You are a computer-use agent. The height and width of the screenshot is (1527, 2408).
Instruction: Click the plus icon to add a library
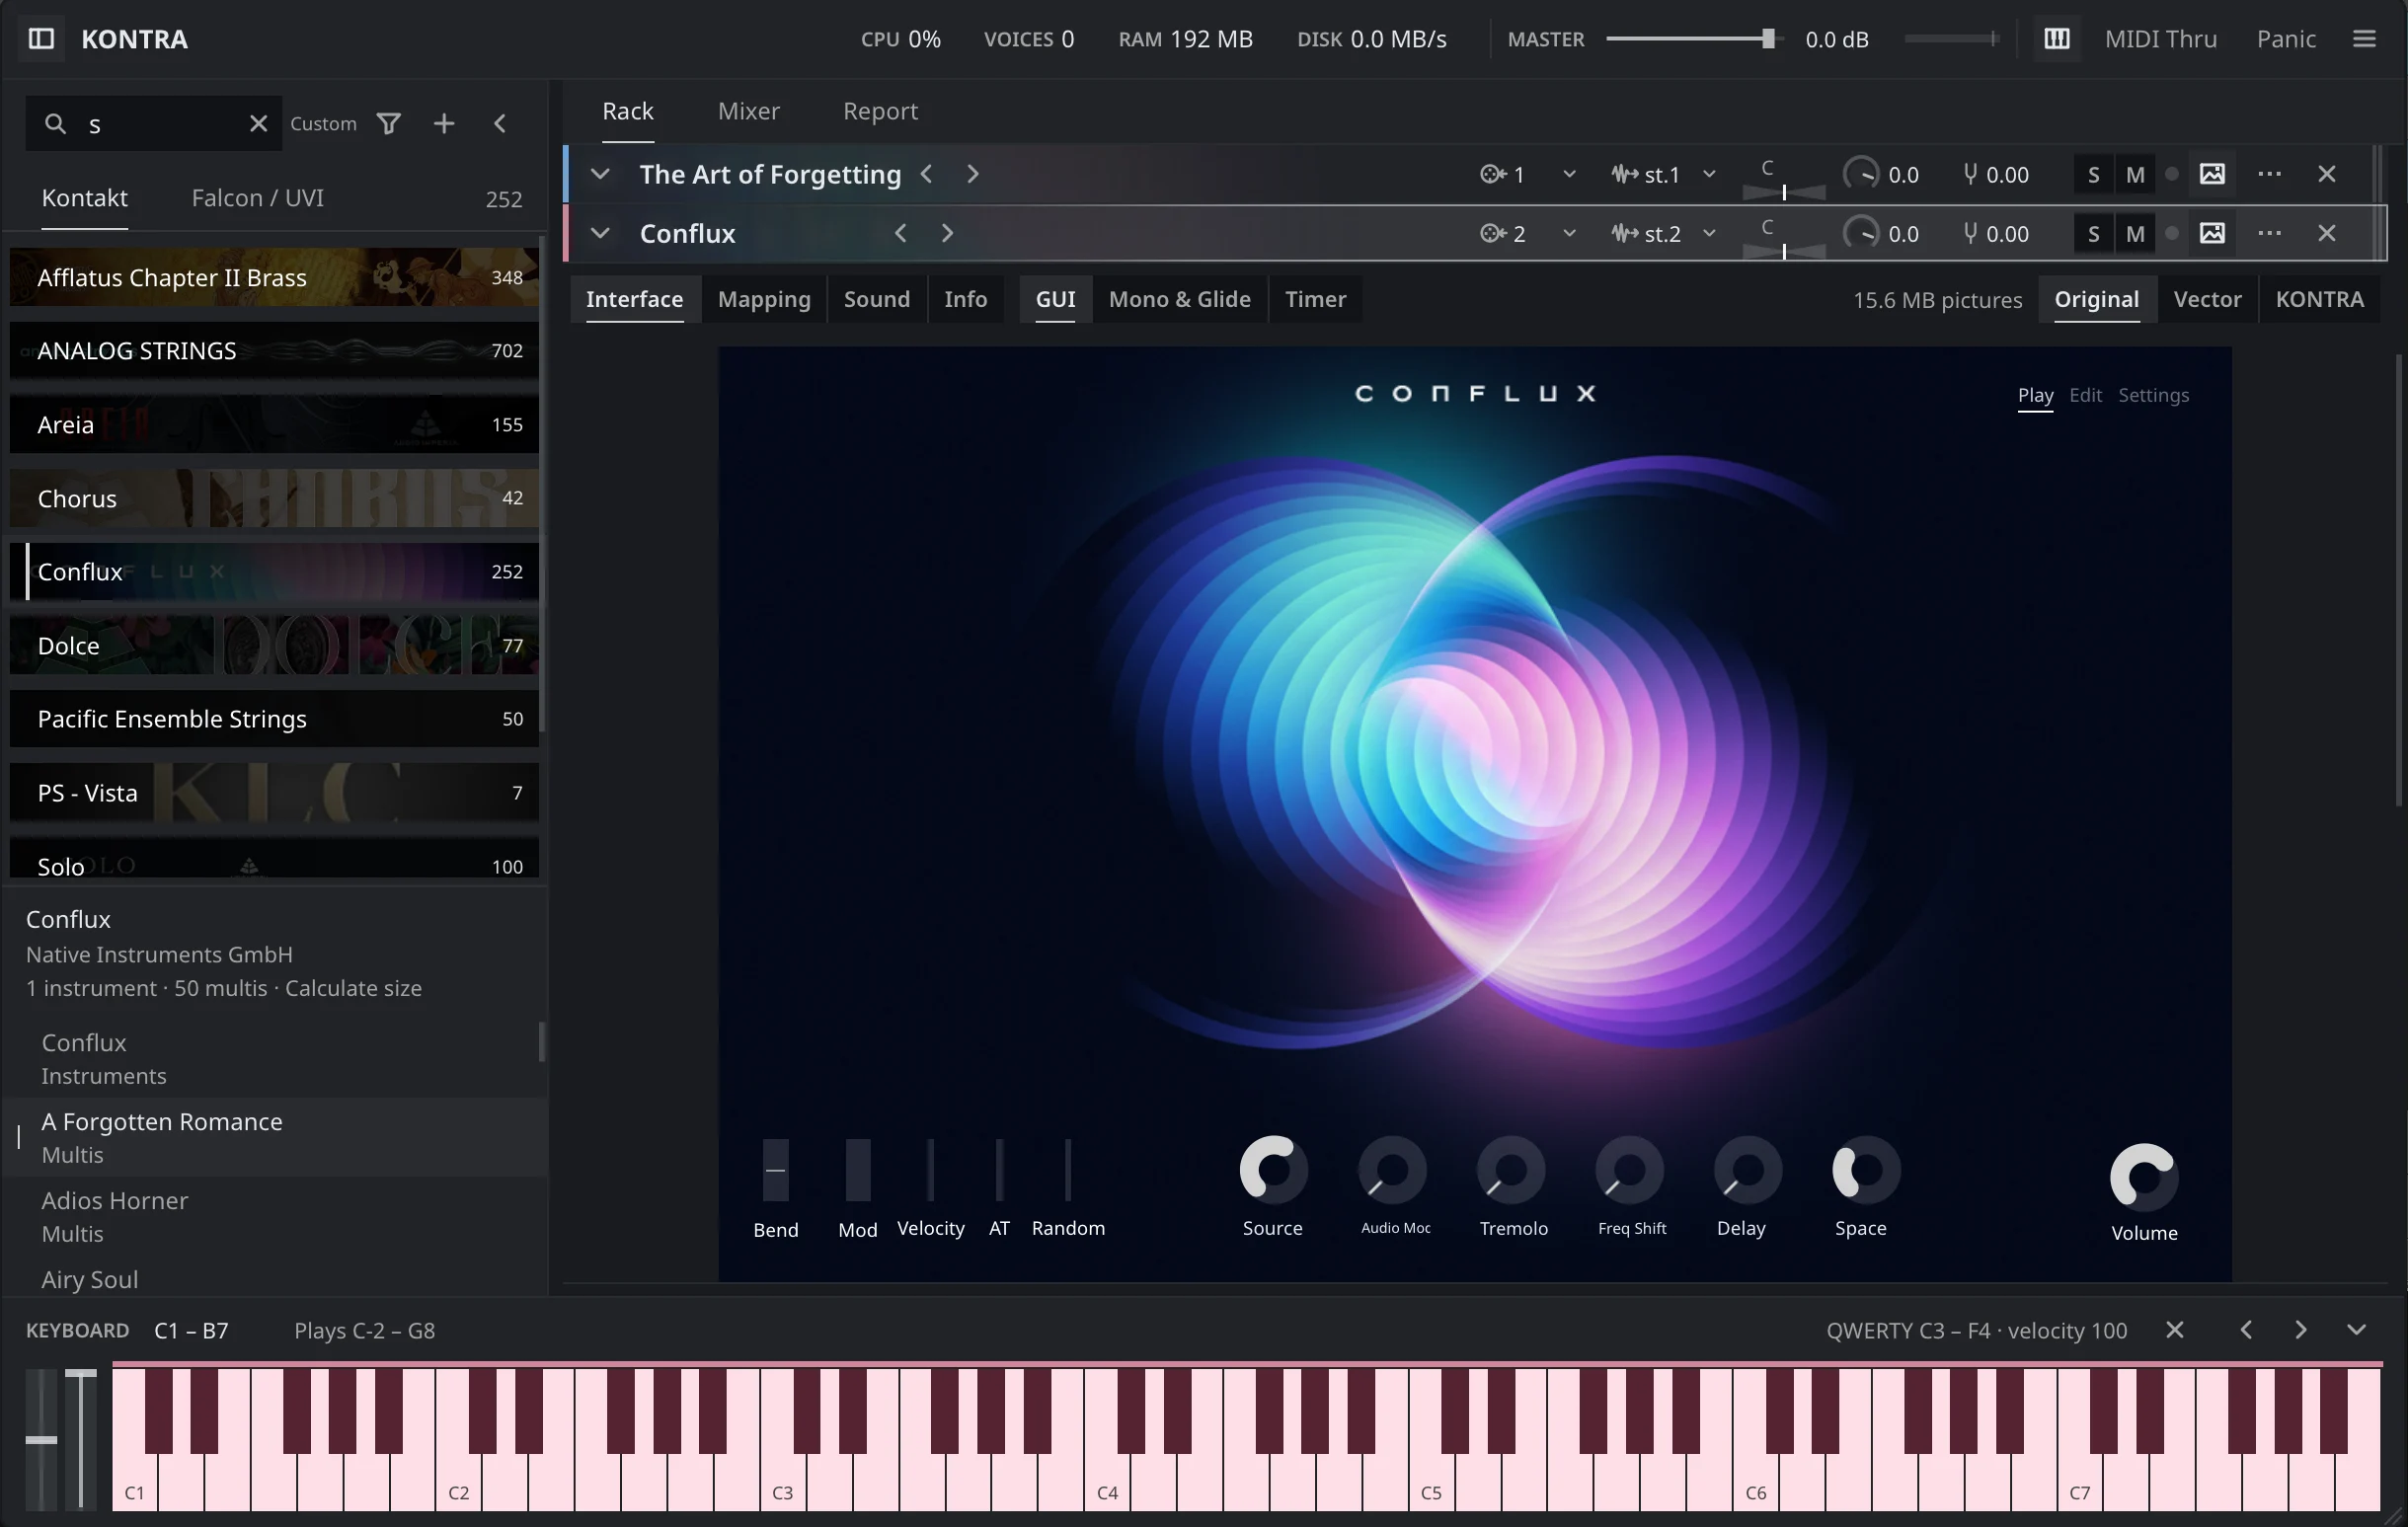[444, 123]
